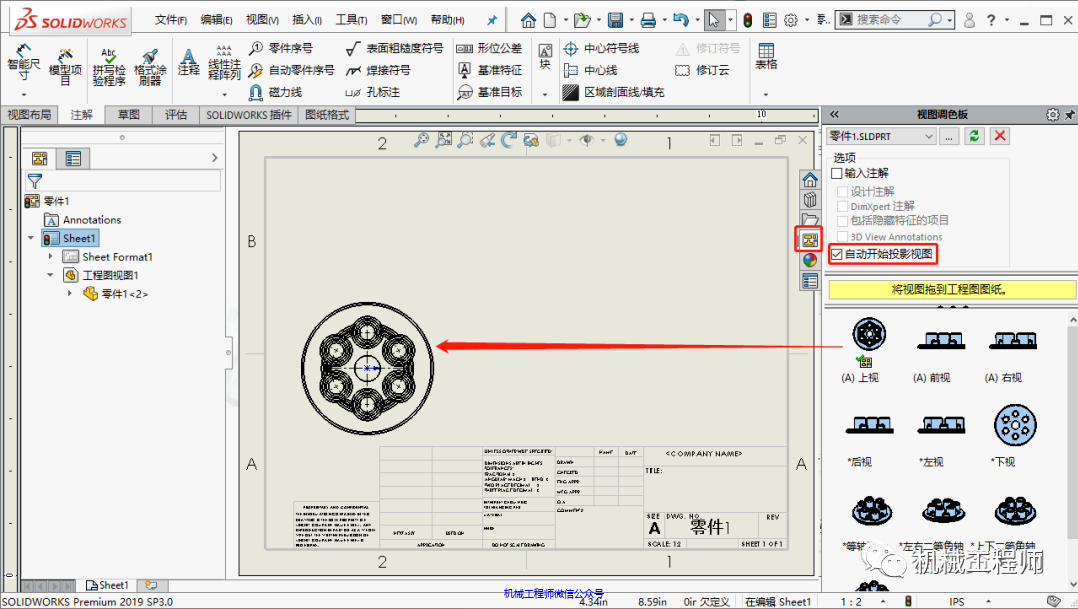Expand the 工程图视图1 tree node
Image resolution: width=1078 pixels, height=609 pixels.
tap(50, 275)
